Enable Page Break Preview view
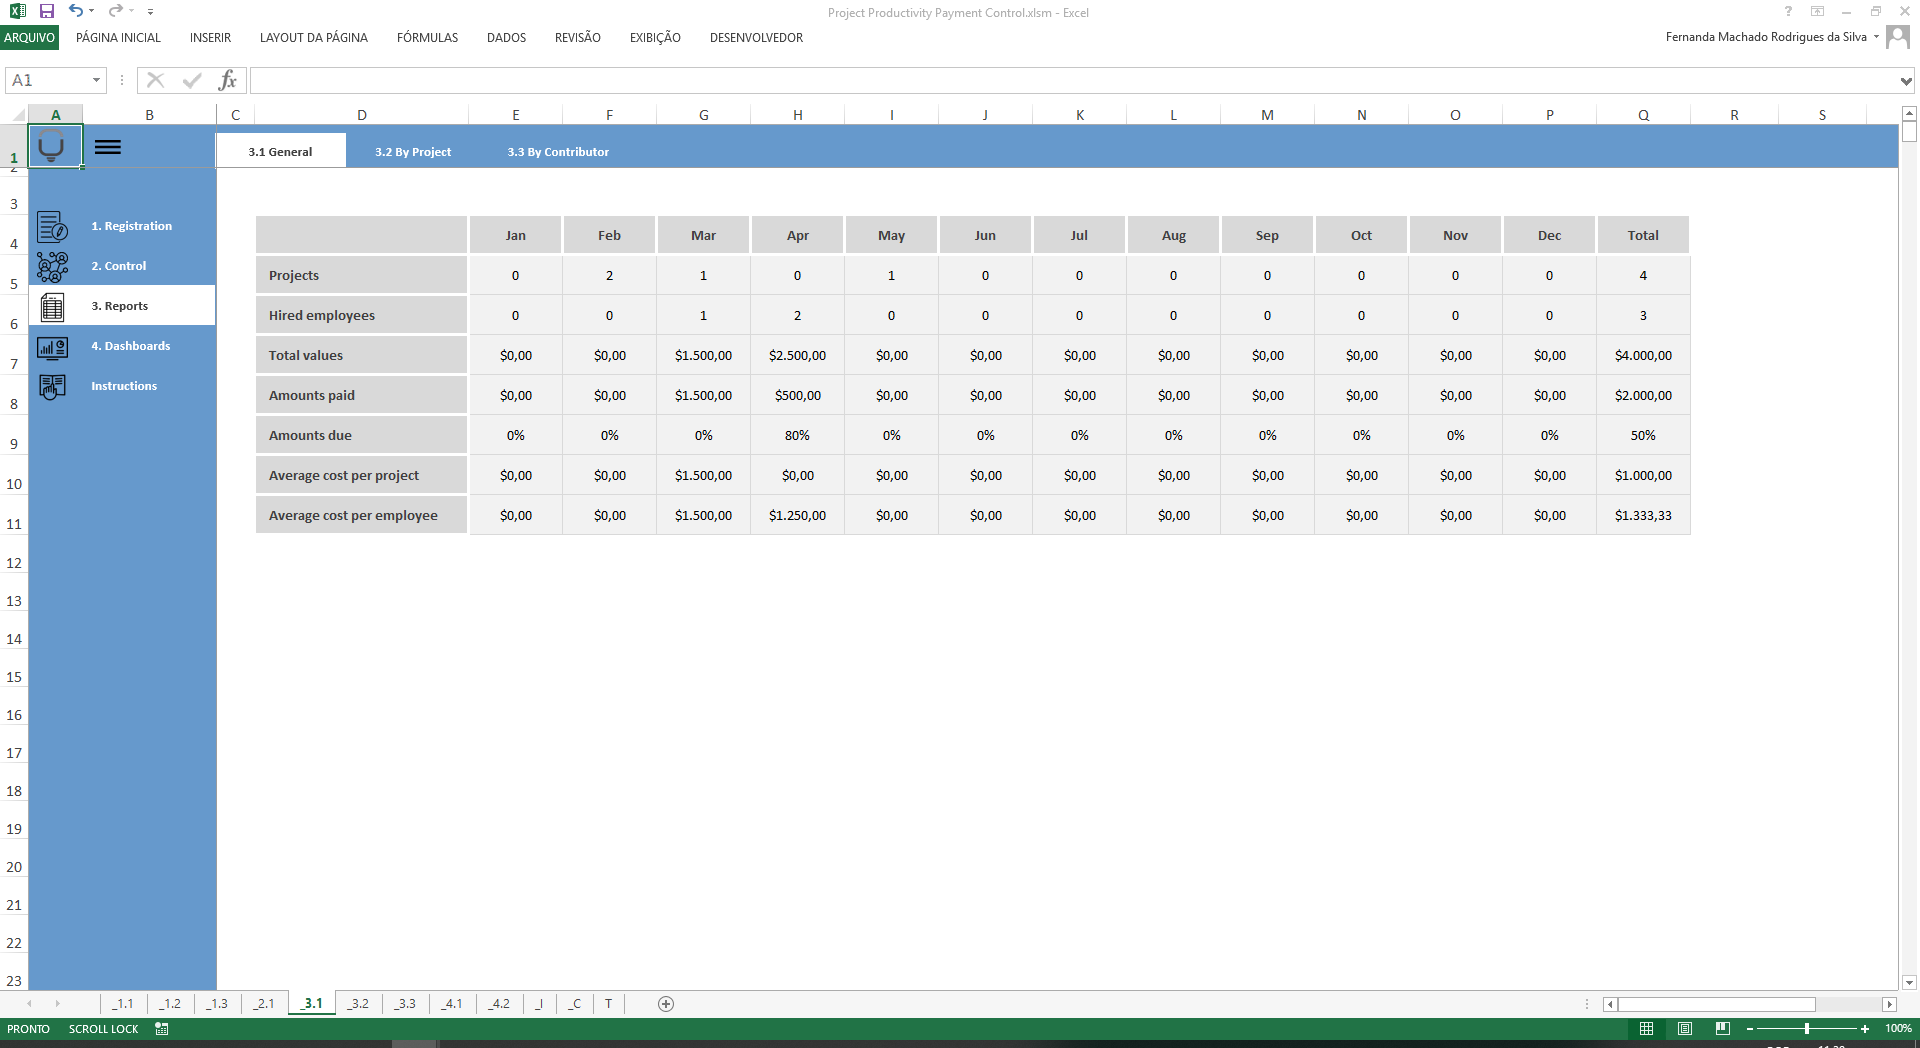This screenshot has height=1048, width=1920. (x=1724, y=1029)
